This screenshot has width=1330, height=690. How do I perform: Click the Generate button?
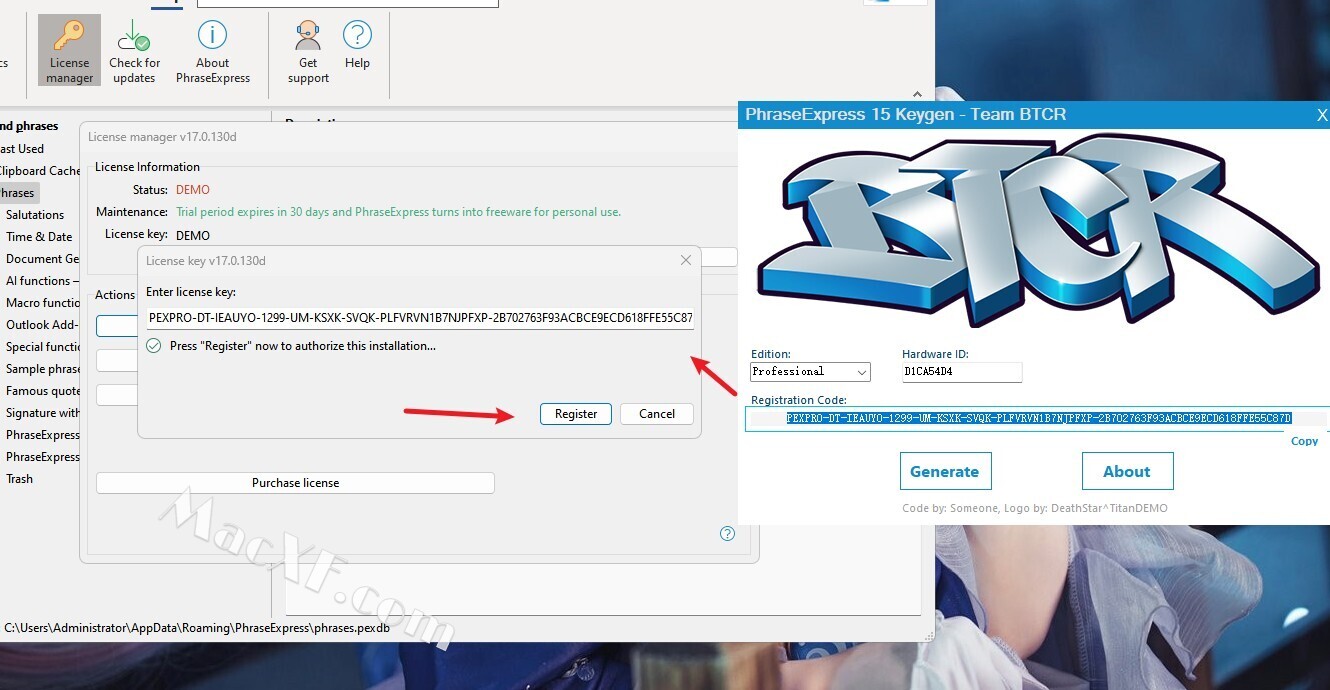click(x=945, y=471)
